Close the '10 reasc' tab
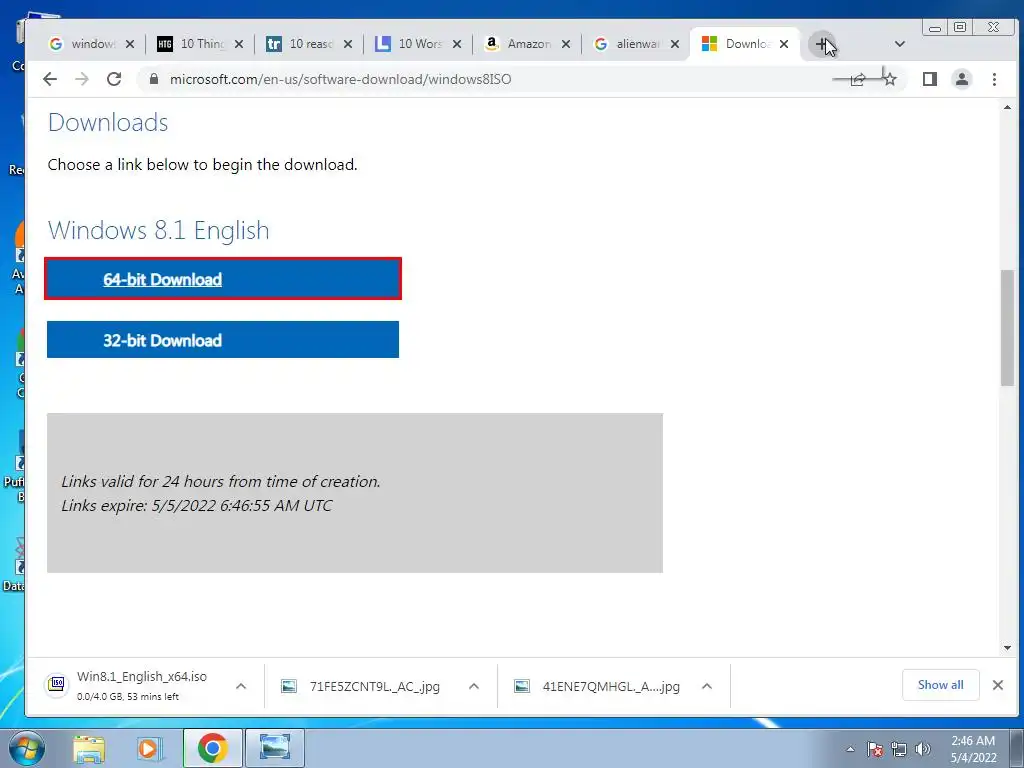 pyautogui.click(x=348, y=44)
